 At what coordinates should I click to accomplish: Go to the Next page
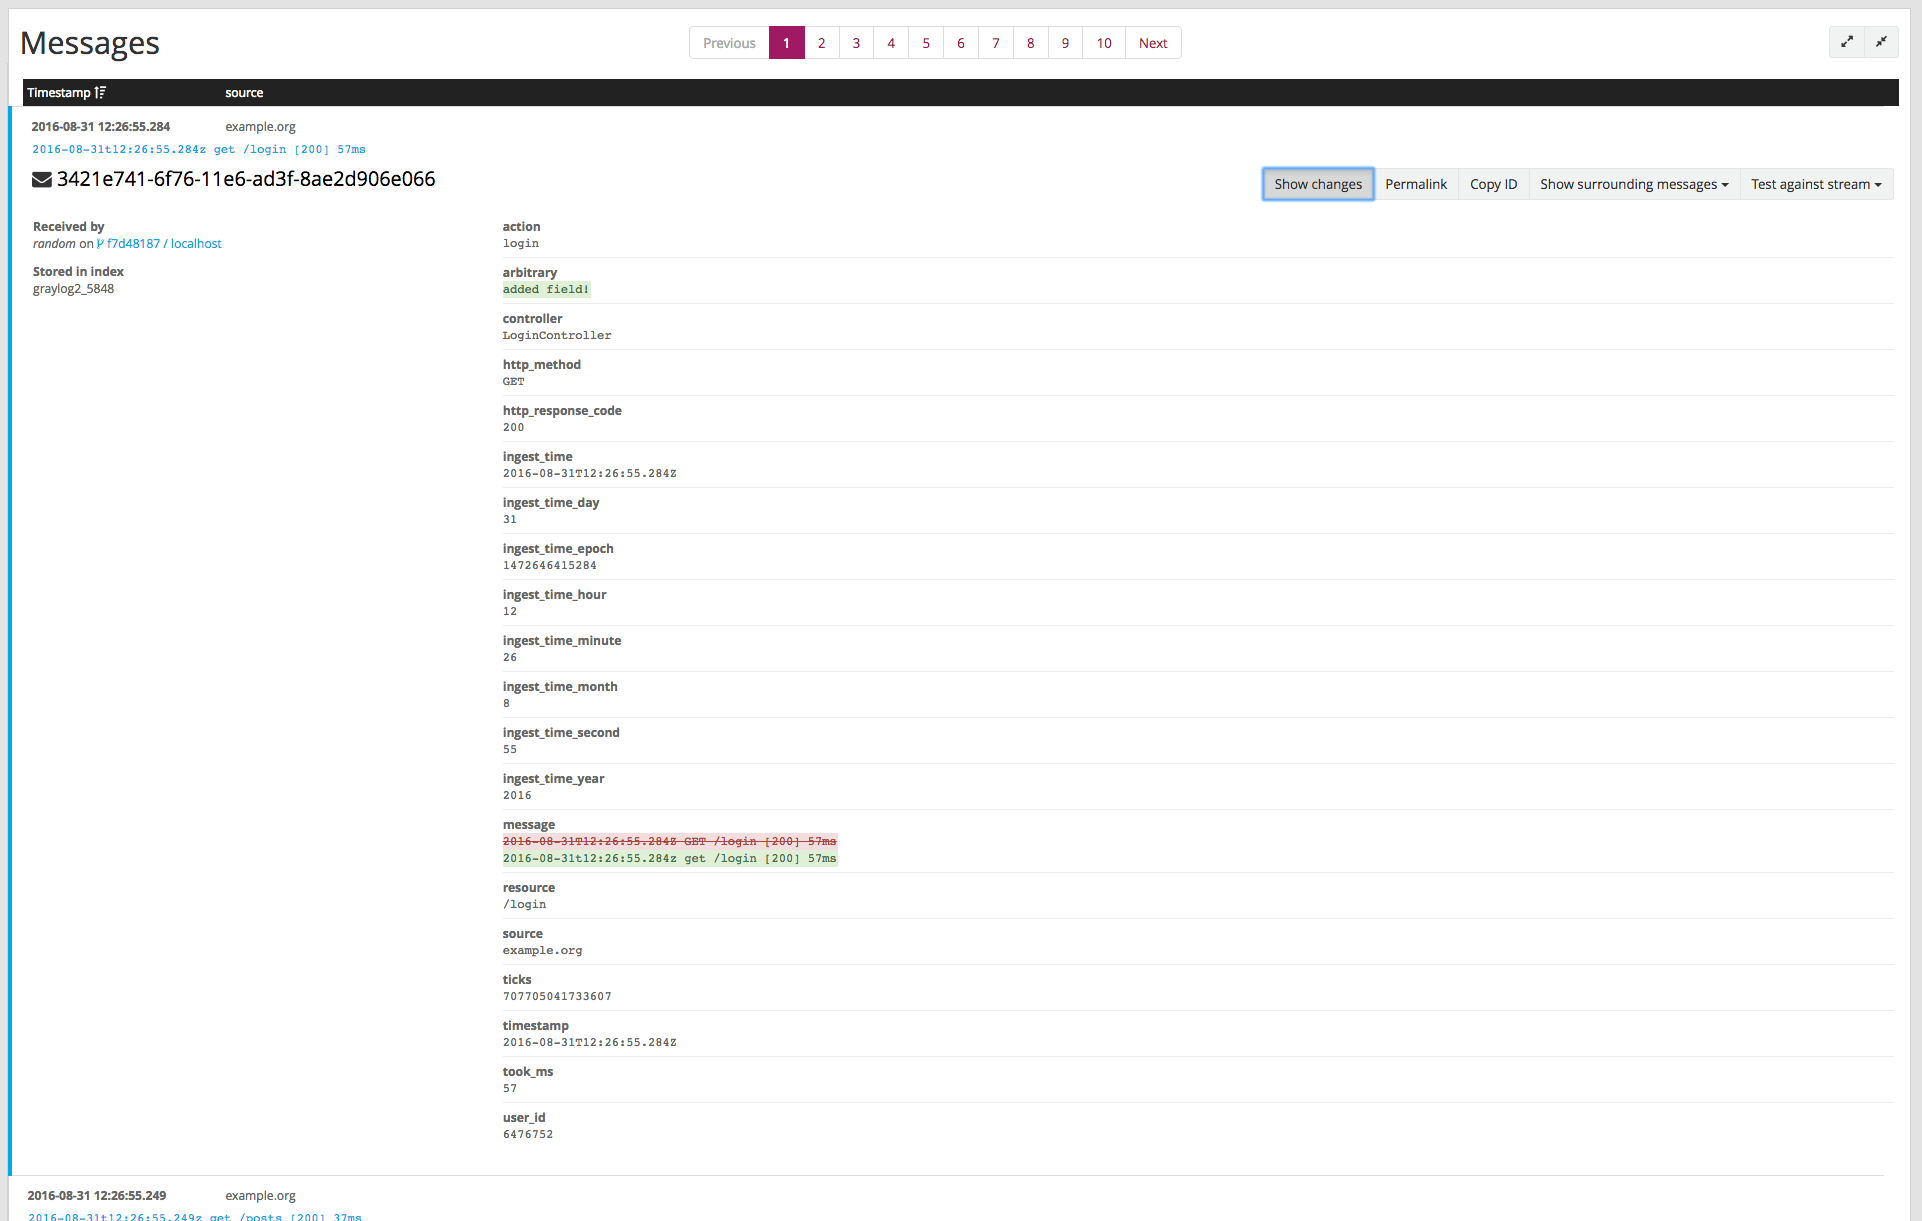[x=1153, y=43]
